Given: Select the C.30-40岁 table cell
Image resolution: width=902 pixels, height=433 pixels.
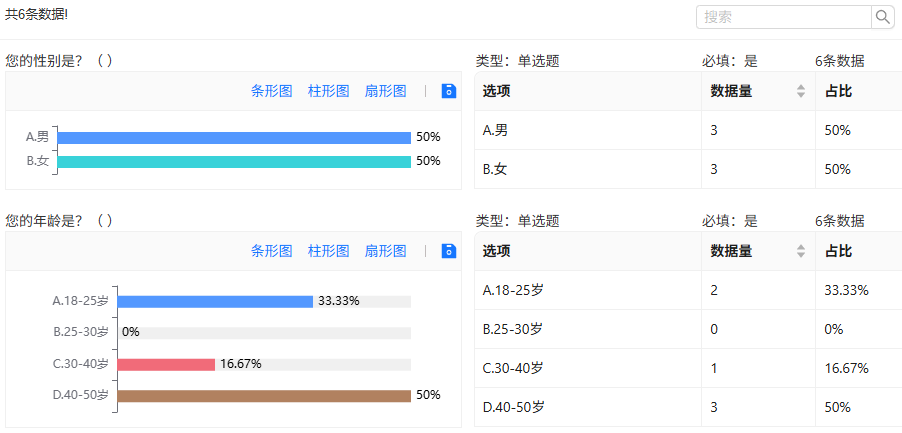Looking at the screenshot, I should tap(588, 368).
